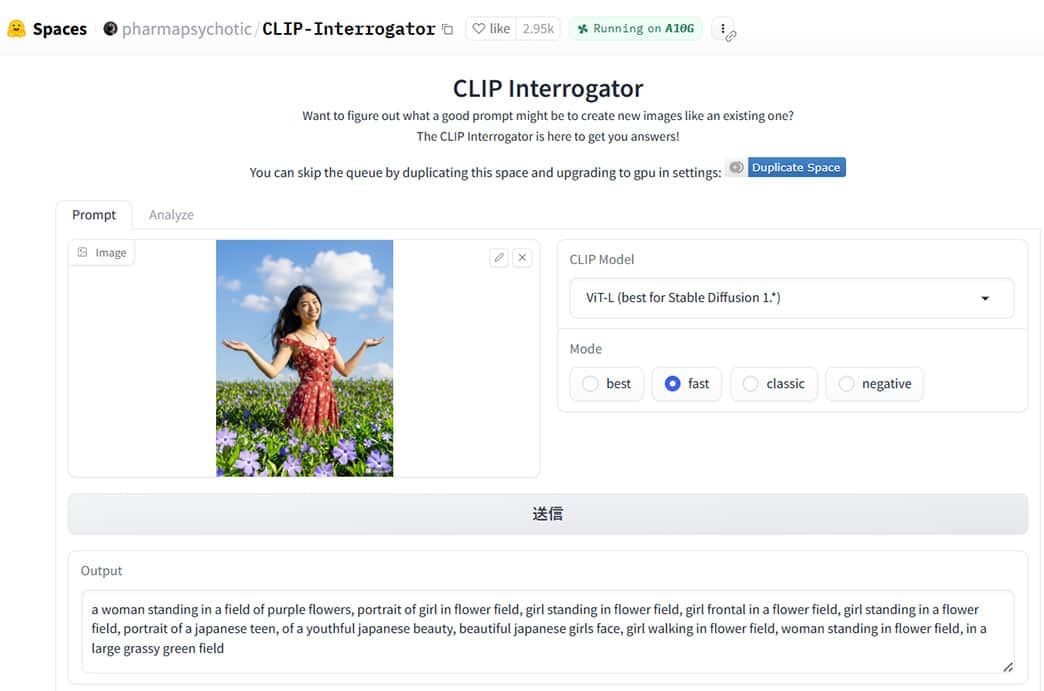The width and height of the screenshot is (1044, 691).
Task: Open the CLIP Model dropdown
Action: (792, 298)
